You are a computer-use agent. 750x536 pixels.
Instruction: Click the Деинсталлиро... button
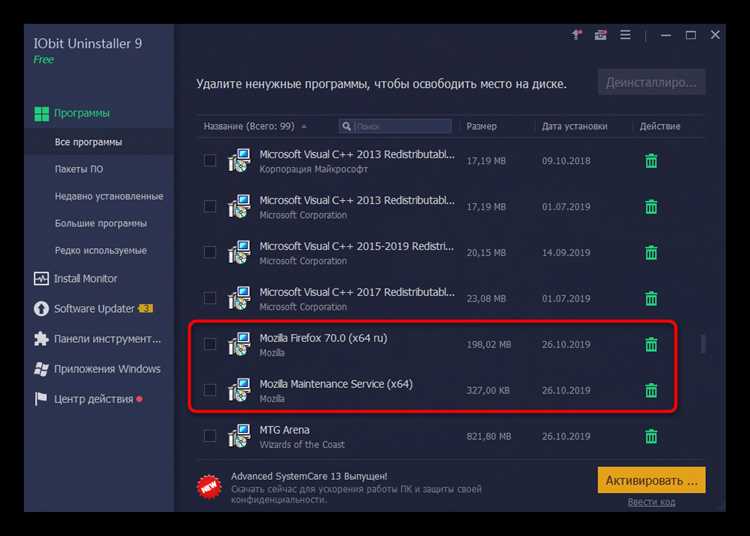pos(651,82)
